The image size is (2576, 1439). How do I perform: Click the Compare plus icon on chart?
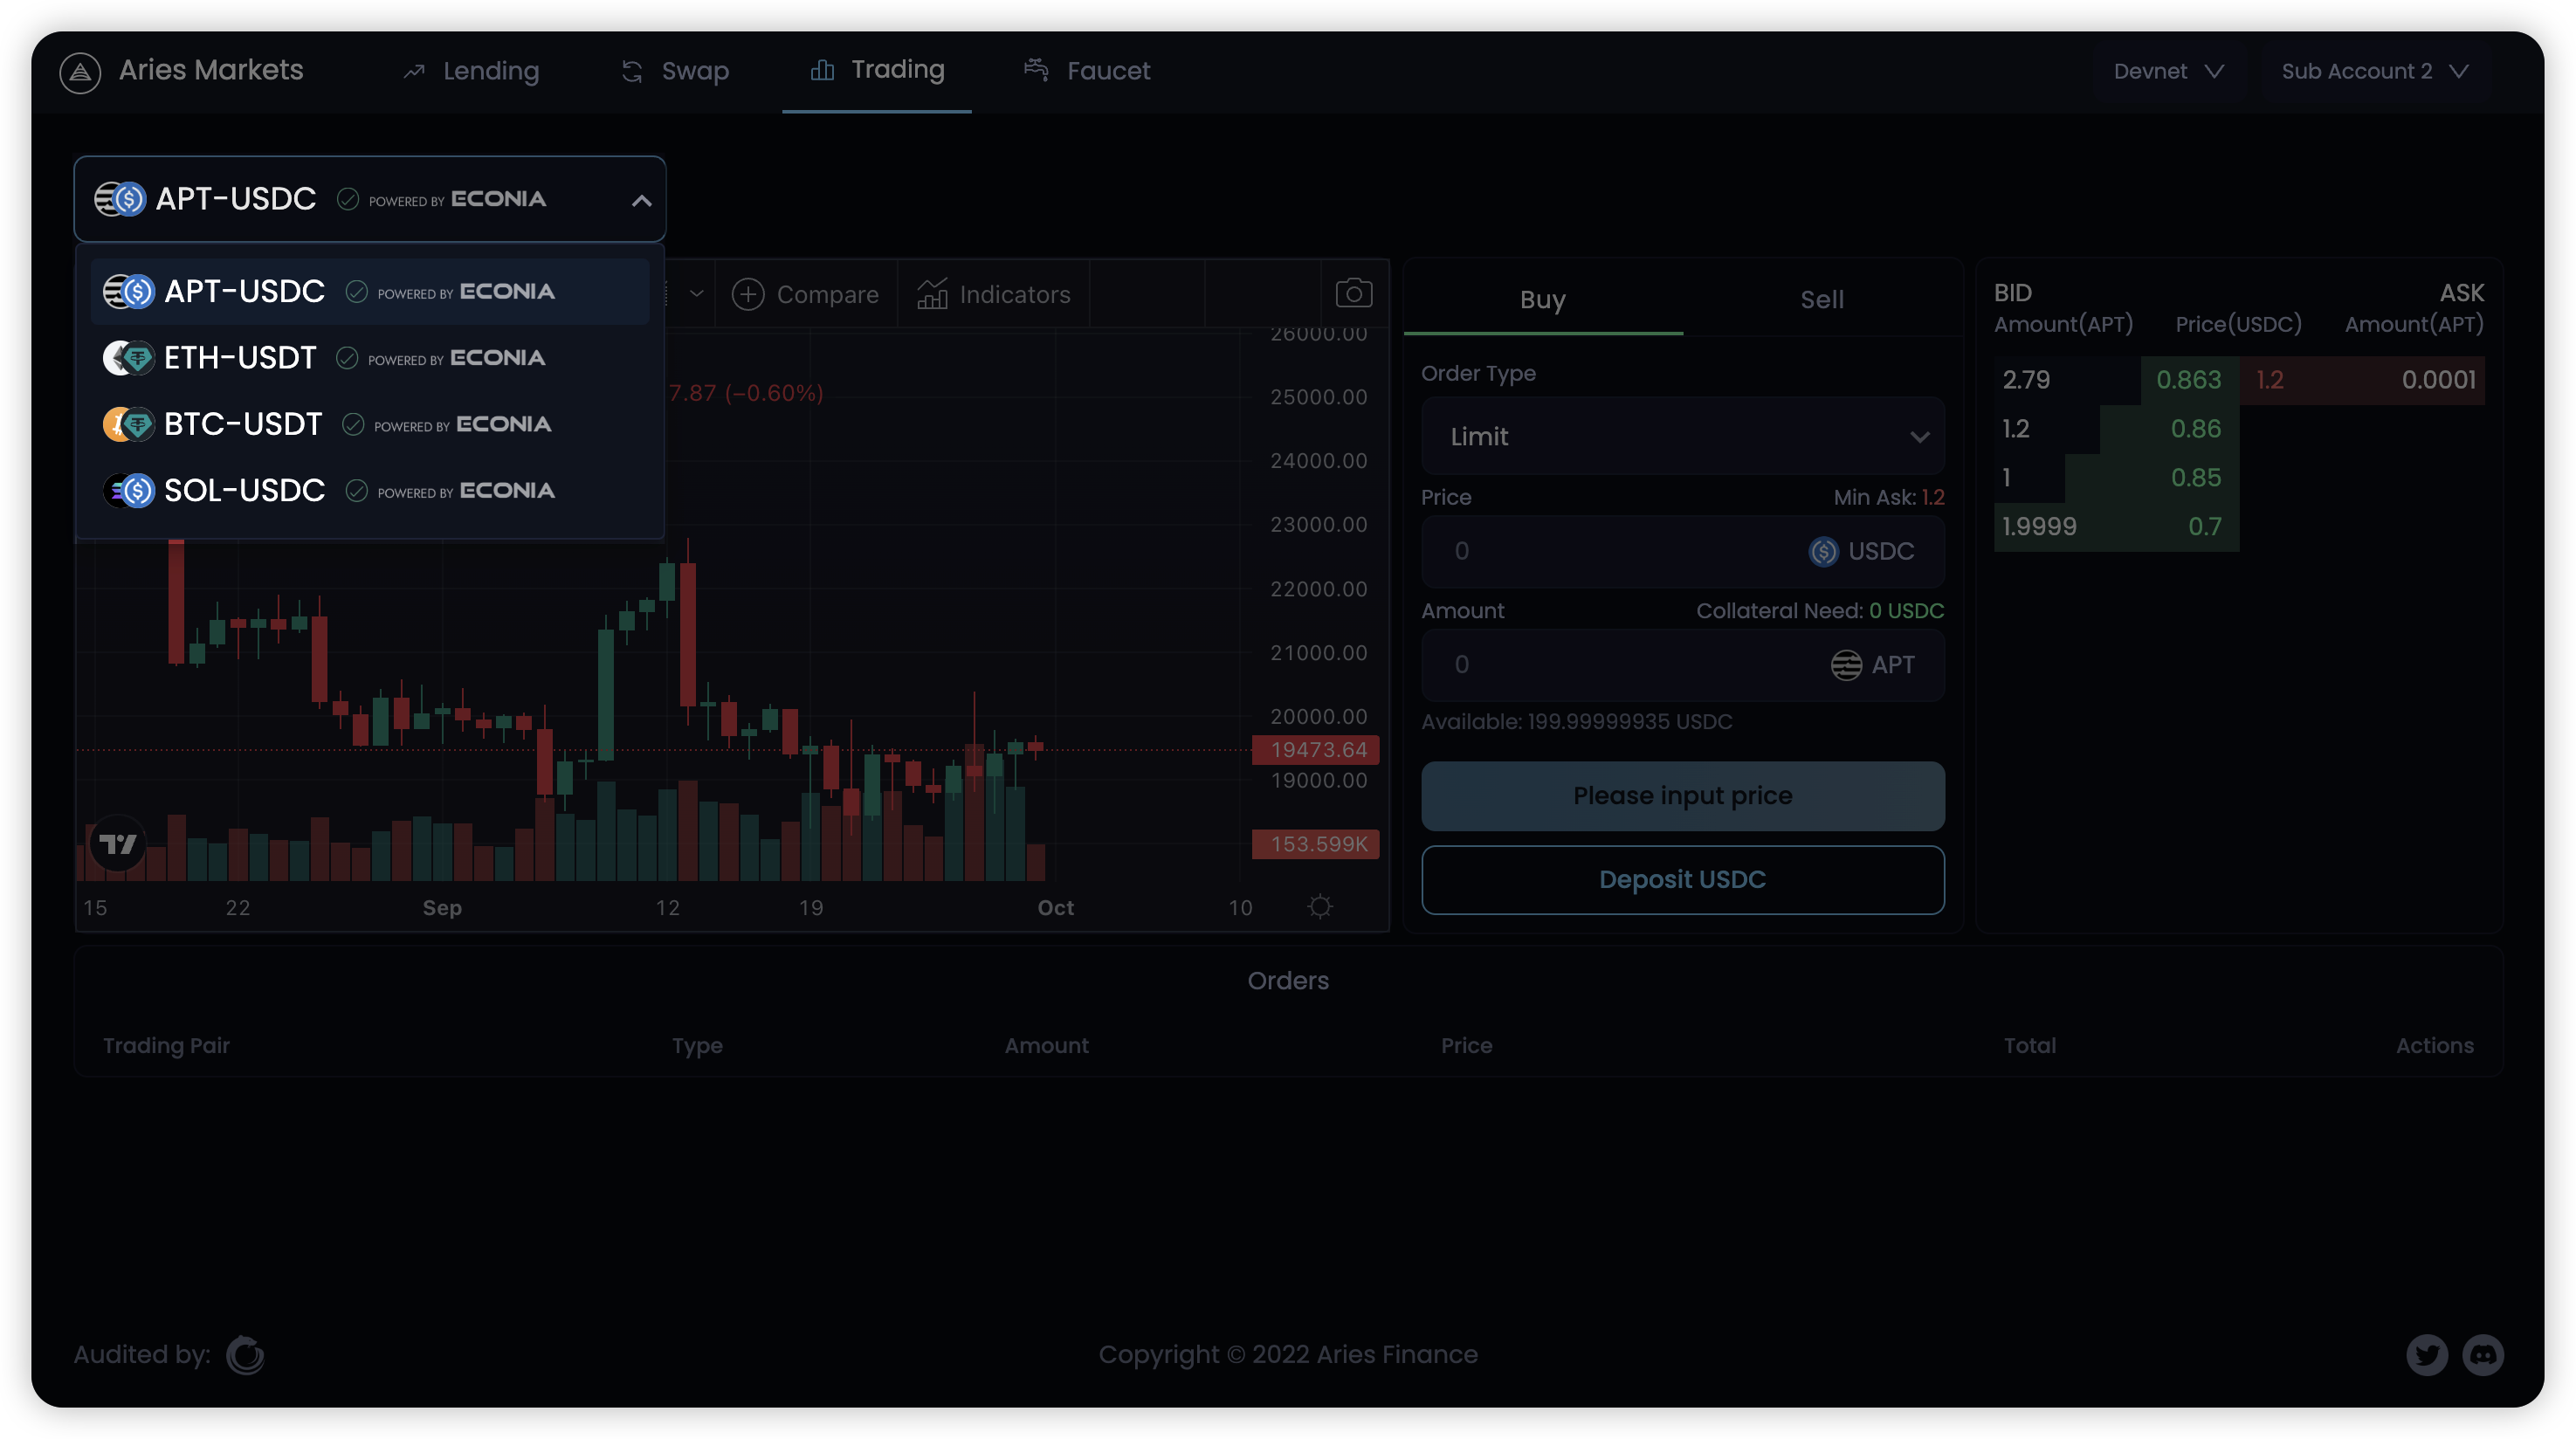point(748,294)
